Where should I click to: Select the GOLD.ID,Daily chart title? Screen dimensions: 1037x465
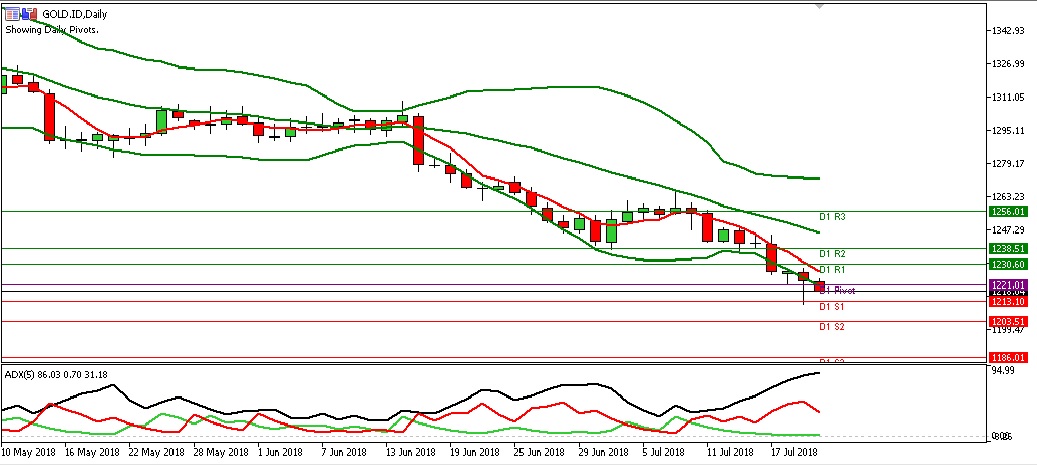(x=74, y=14)
